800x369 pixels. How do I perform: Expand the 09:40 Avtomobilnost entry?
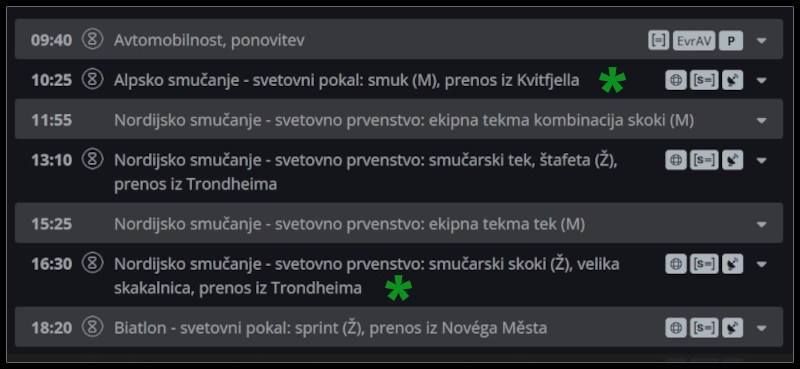[761, 40]
